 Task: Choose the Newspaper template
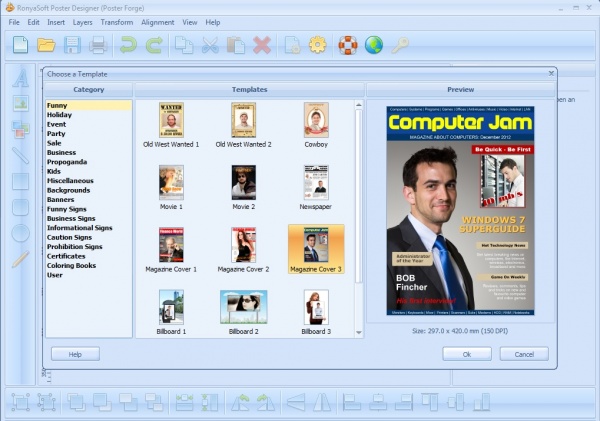pos(316,188)
